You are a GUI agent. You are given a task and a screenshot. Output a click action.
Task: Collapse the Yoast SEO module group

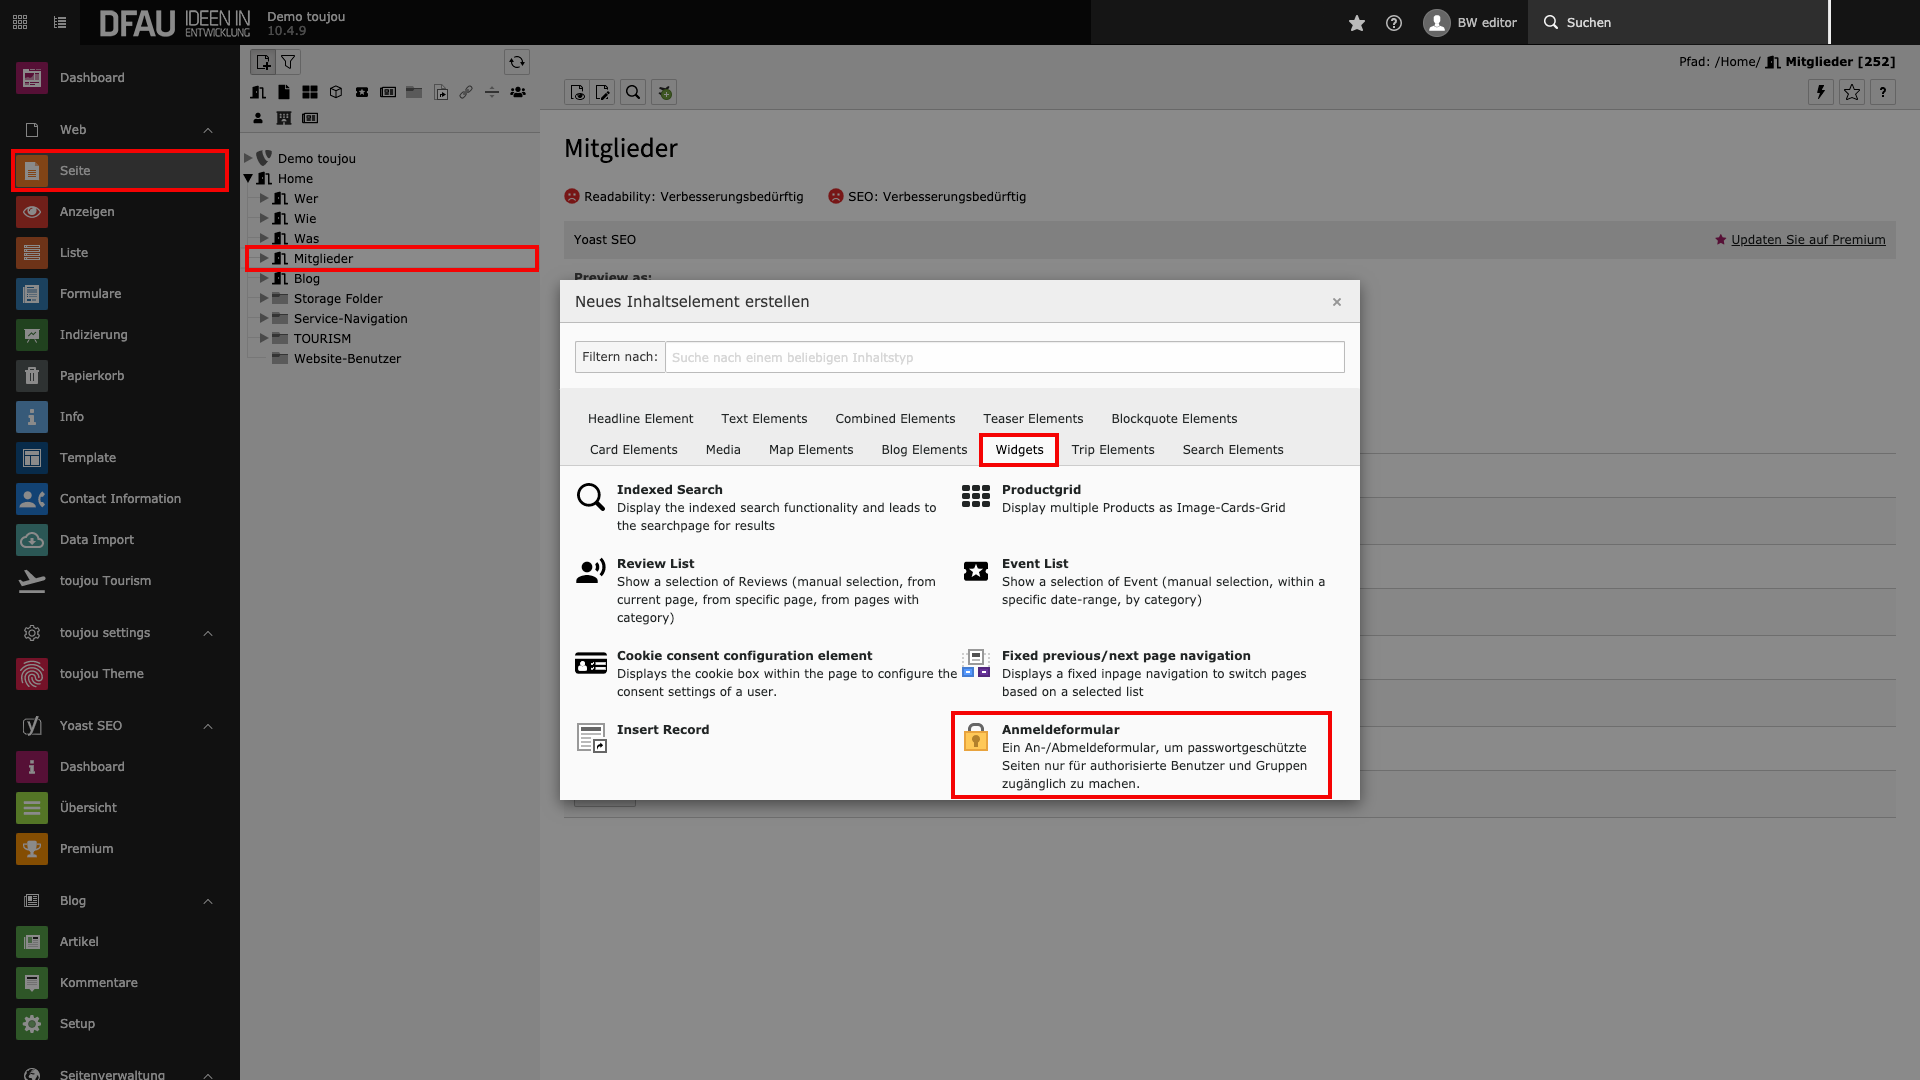(x=208, y=726)
